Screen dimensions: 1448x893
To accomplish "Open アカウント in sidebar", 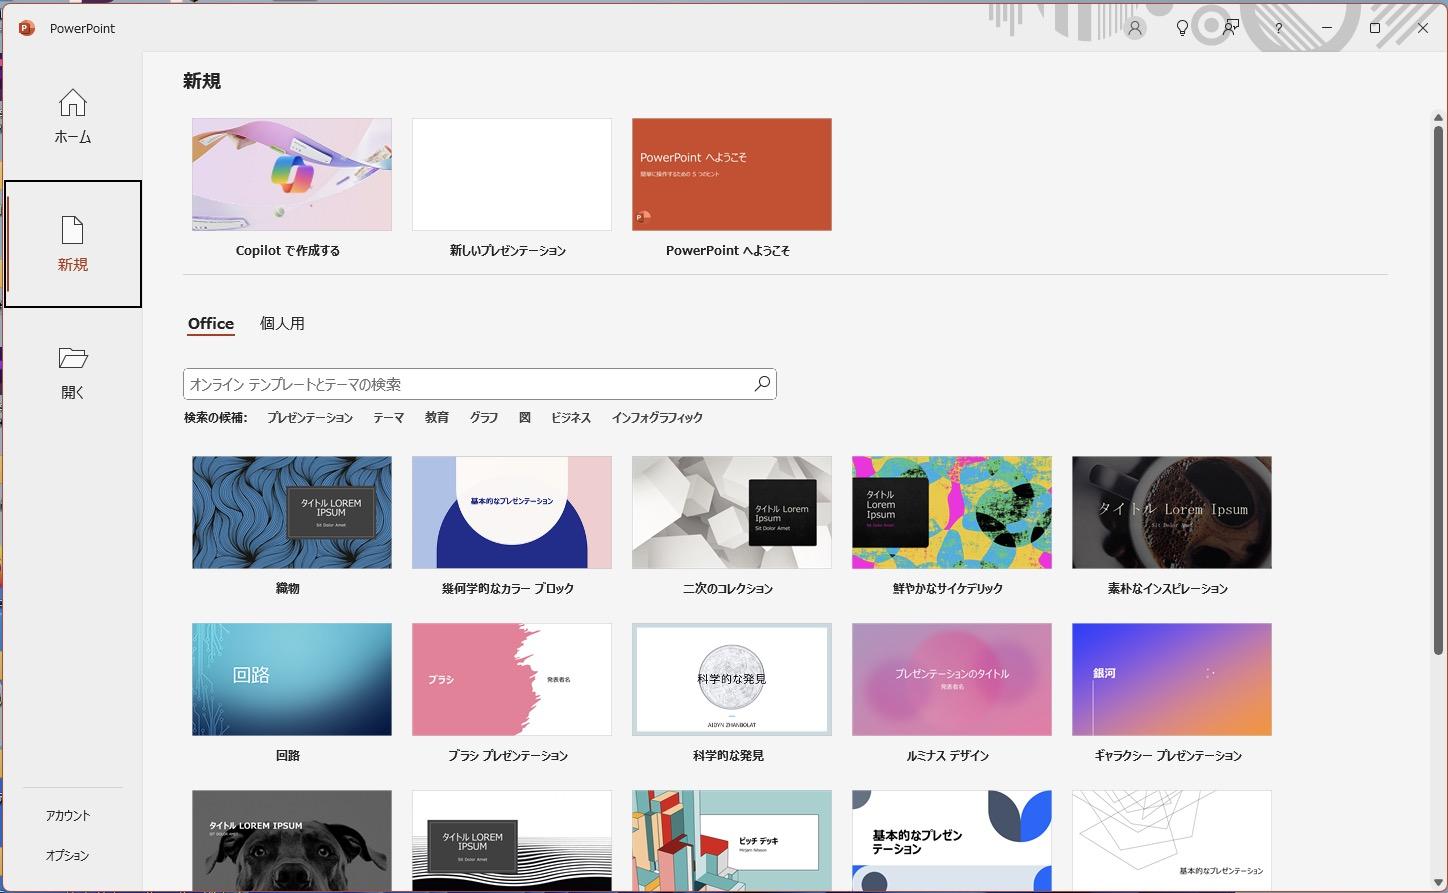I will tap(68, 816).
